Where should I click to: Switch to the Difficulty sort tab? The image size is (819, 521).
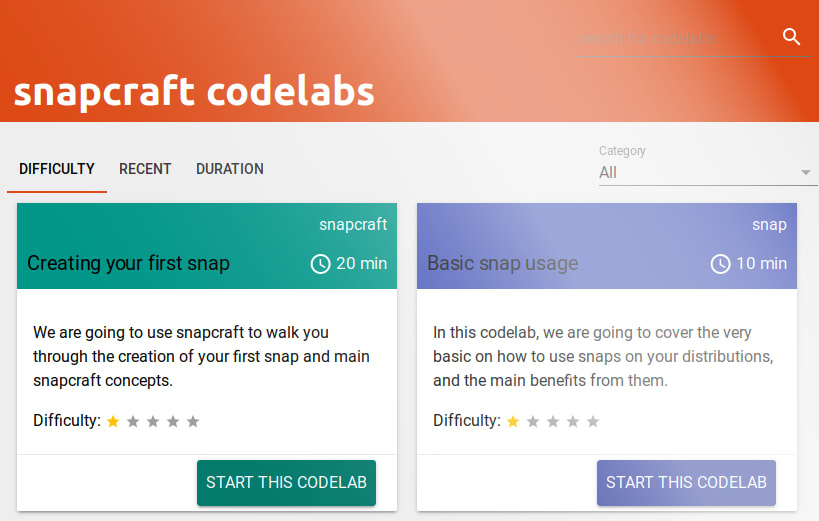(x=57, y=169)
